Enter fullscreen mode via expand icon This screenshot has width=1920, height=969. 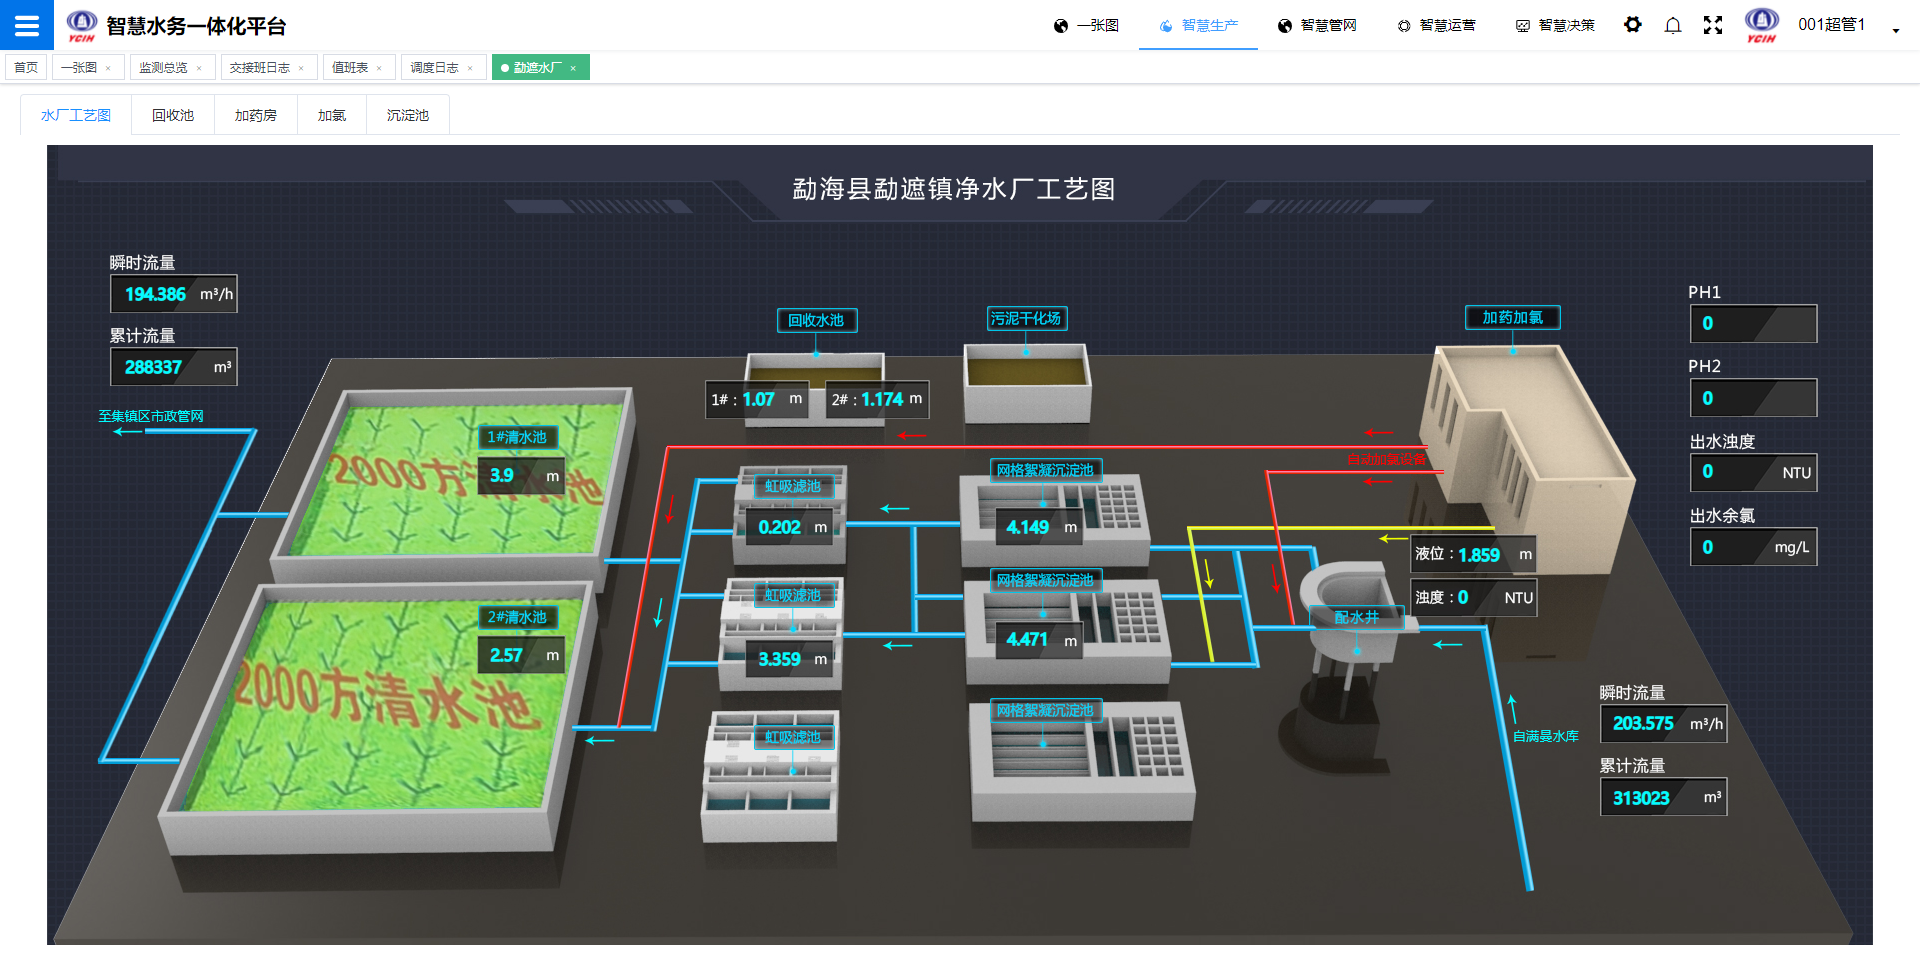(x=1712, y=25)
